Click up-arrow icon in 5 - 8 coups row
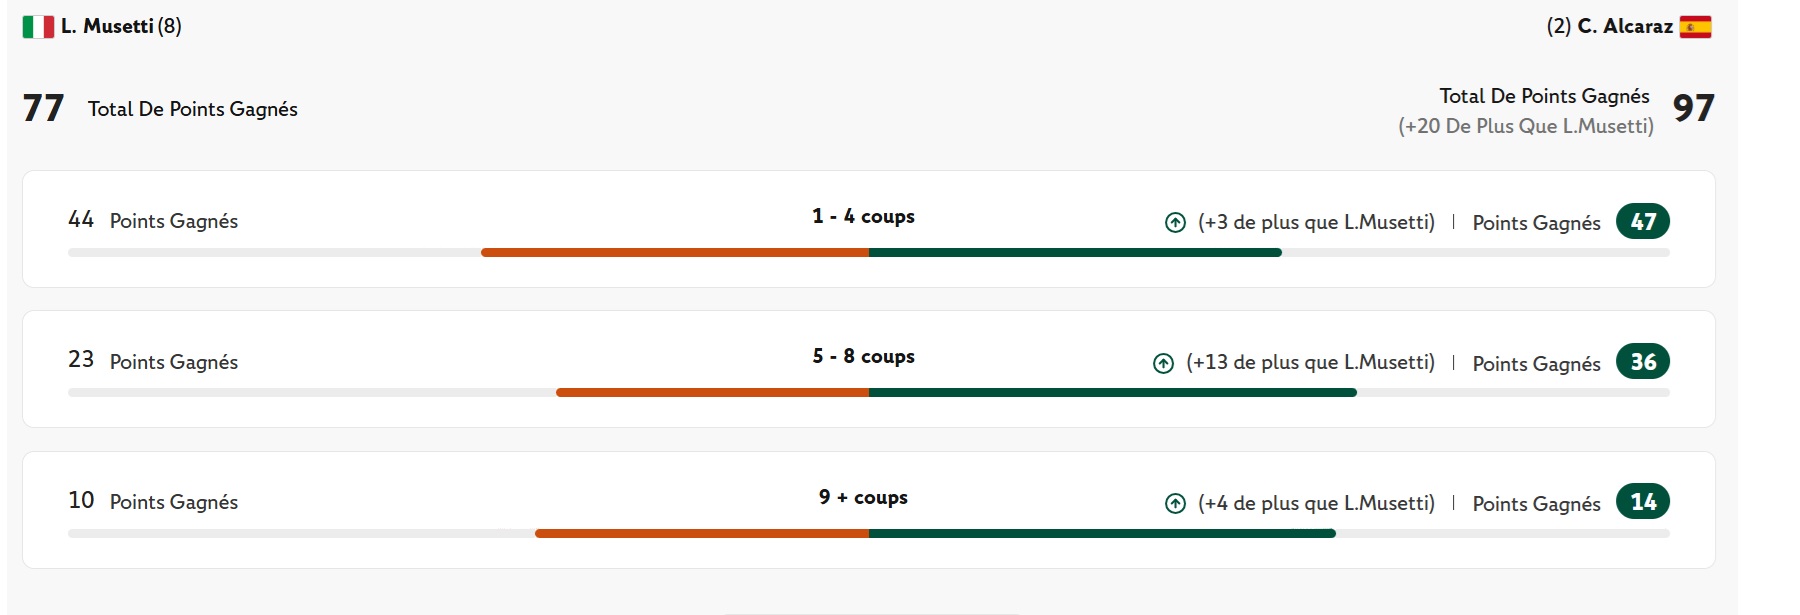The image size is (1800, 615). pos(1163,364)
